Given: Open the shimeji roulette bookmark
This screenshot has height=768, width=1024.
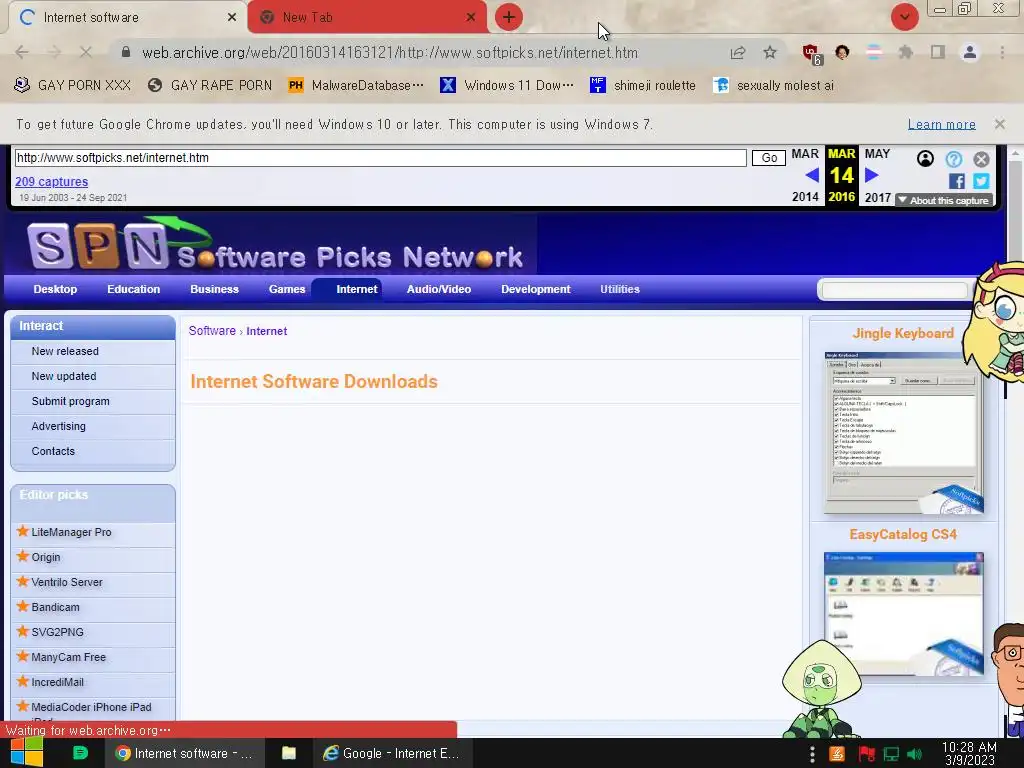Looking at the screenshot, I should pyautogui.click(x=643, y=86).
